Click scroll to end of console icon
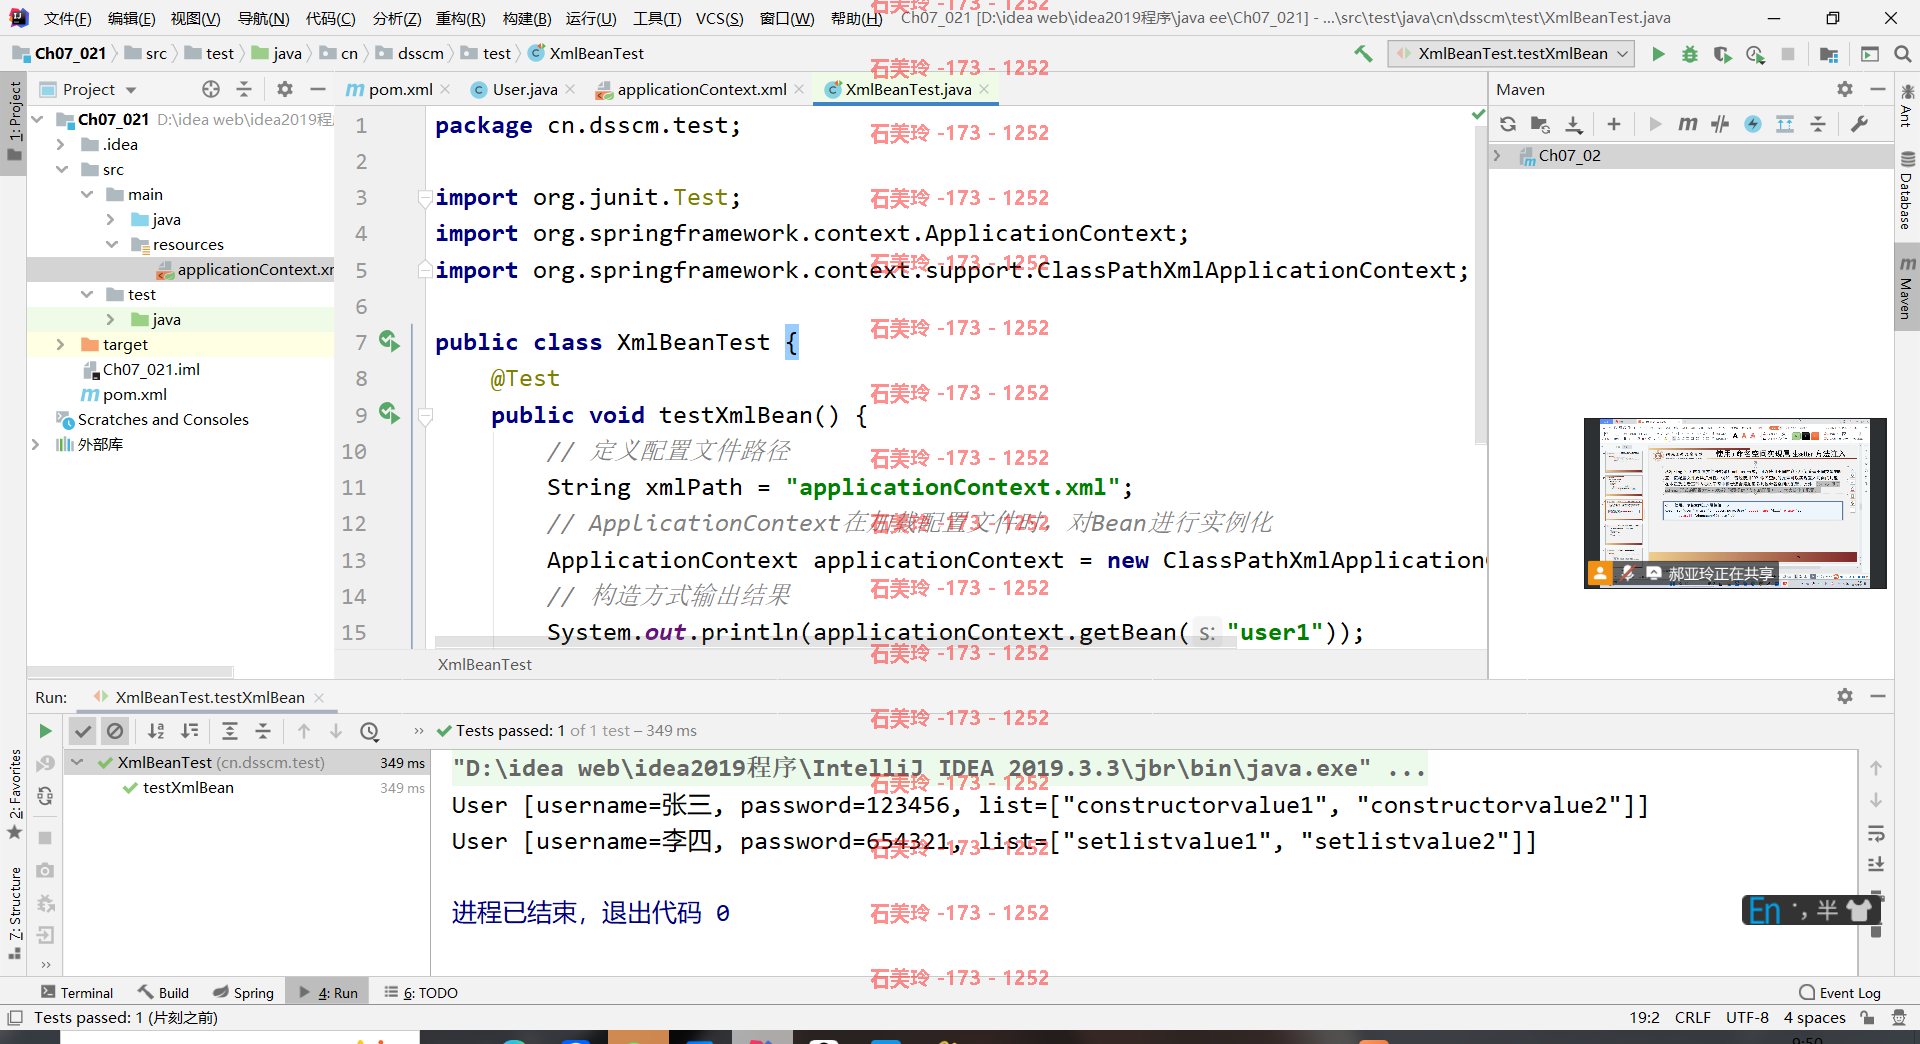The image size is (1920, 1044). [x=1876, y=864]
